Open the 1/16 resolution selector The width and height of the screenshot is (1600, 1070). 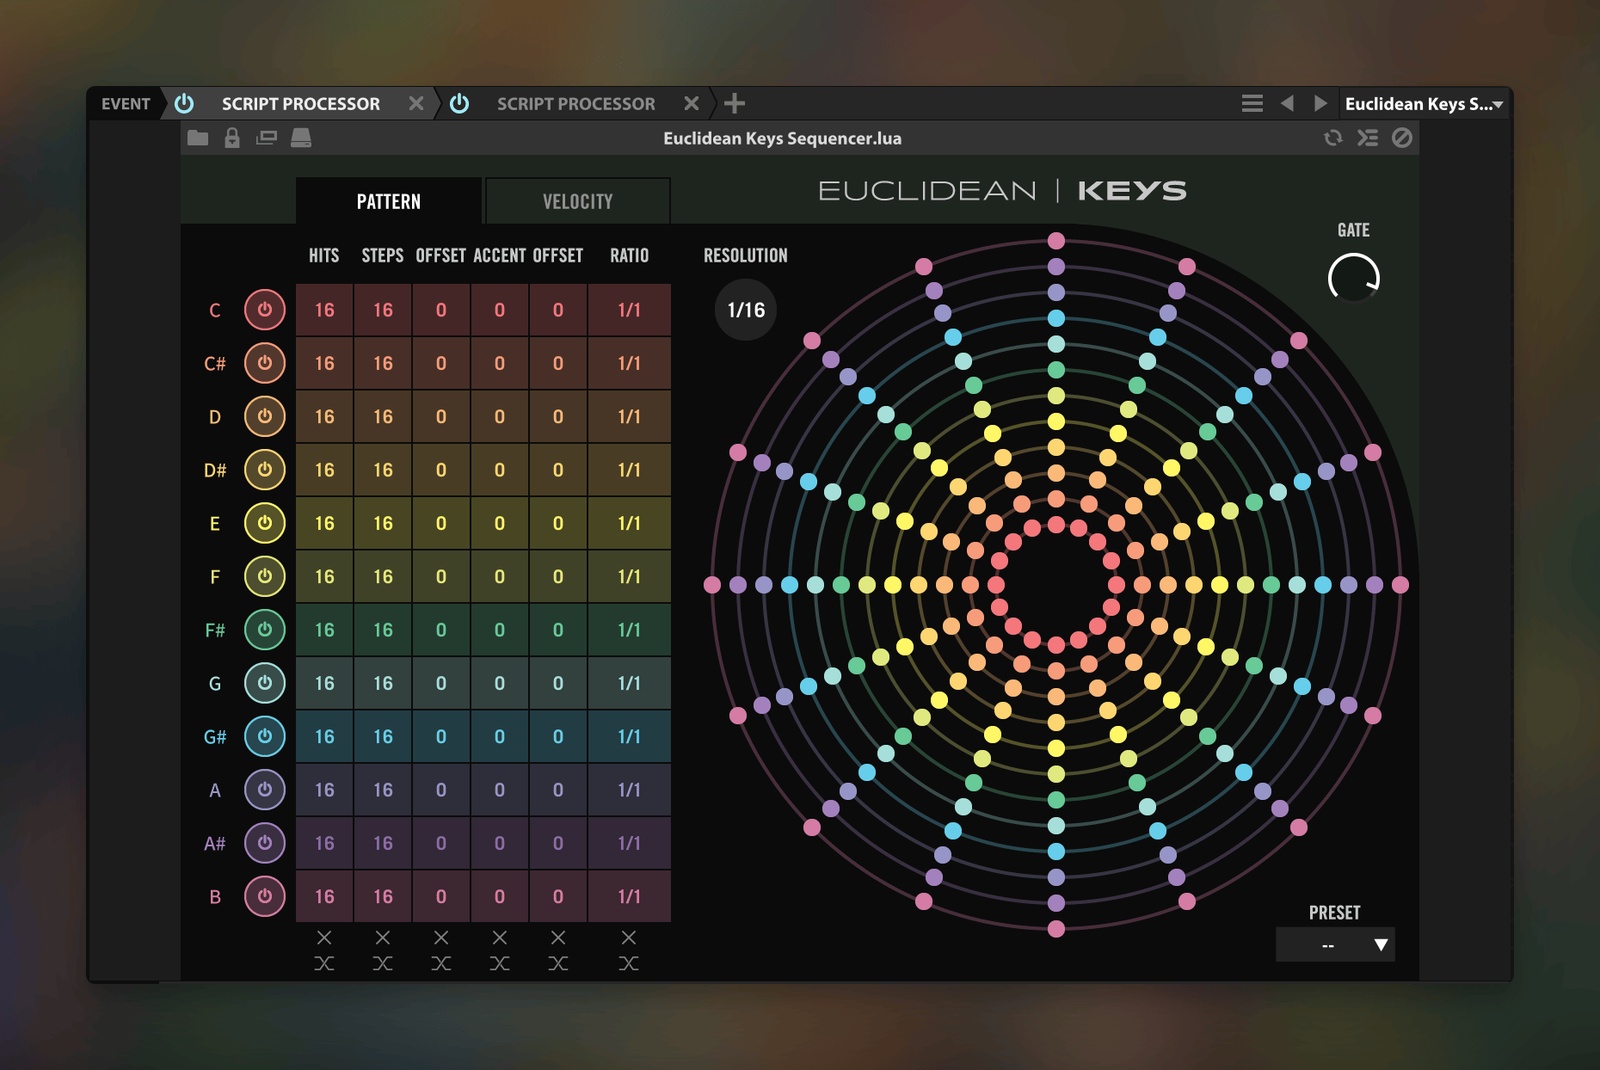[x=746, y=310]
